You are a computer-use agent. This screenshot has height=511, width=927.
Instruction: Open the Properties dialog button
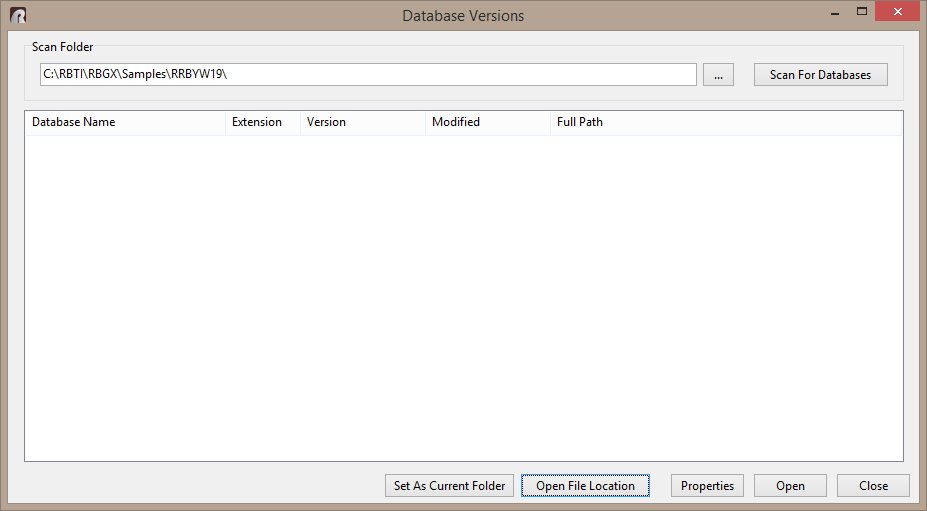click(x=707, y=486)
